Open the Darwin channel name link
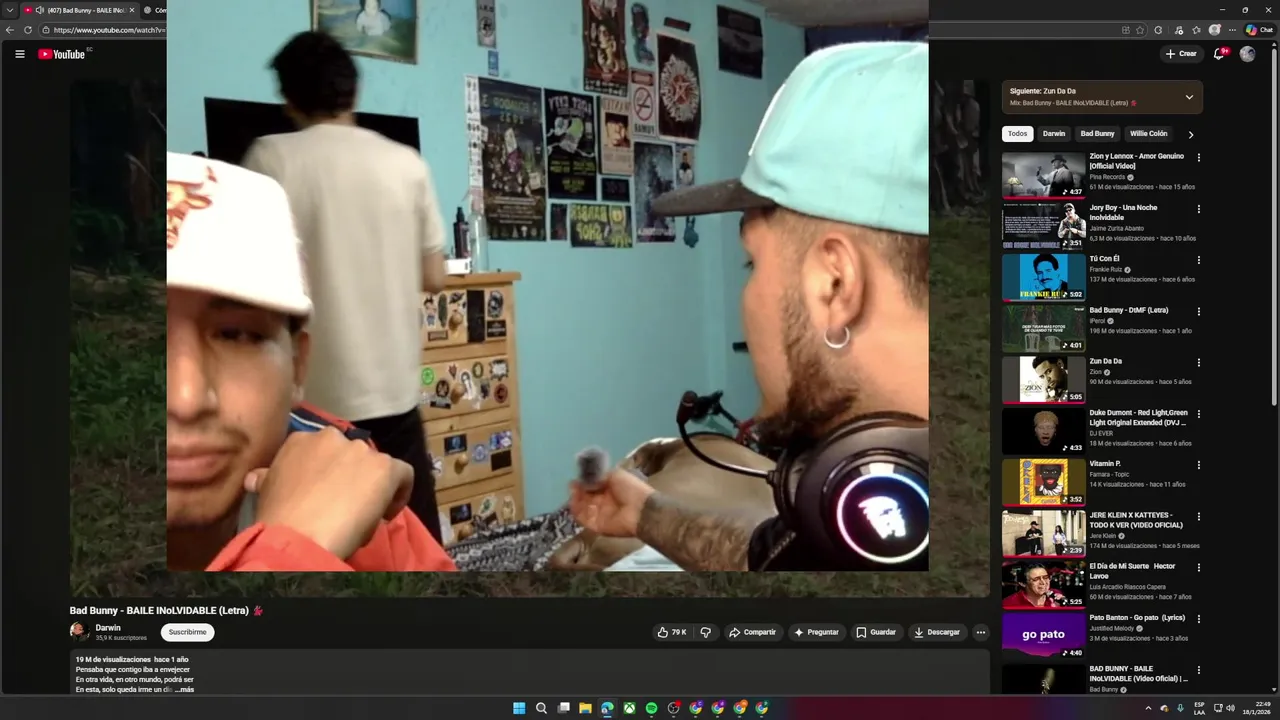 (108, 628)
